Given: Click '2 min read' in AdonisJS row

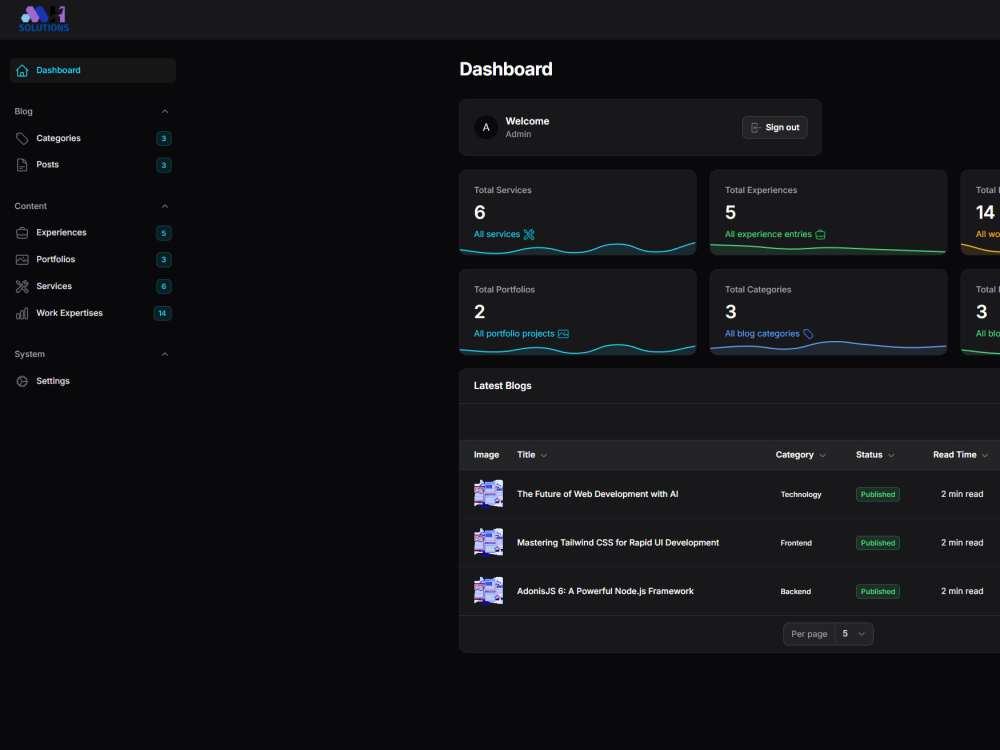Looking at the screenshot, I should click(x=962, y=591).
